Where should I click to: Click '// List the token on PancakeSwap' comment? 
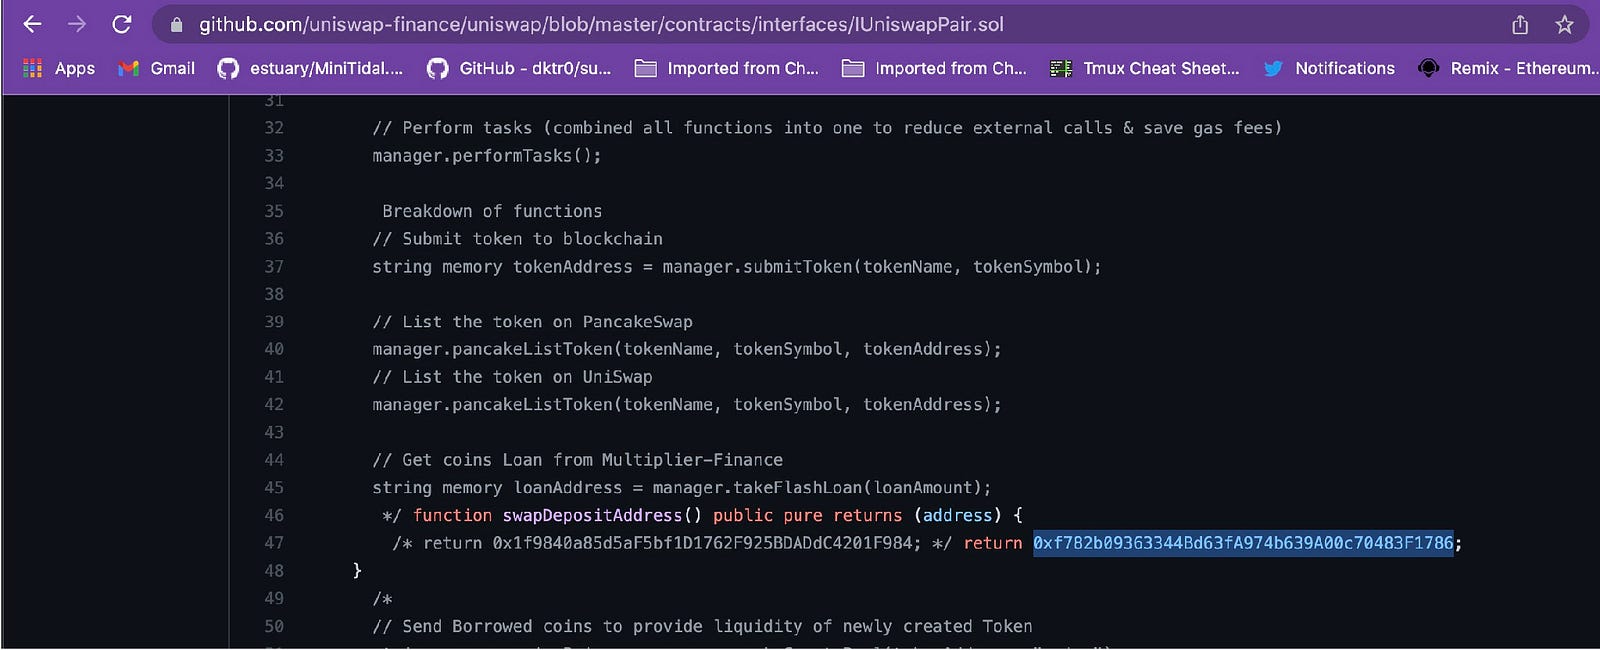532,322
